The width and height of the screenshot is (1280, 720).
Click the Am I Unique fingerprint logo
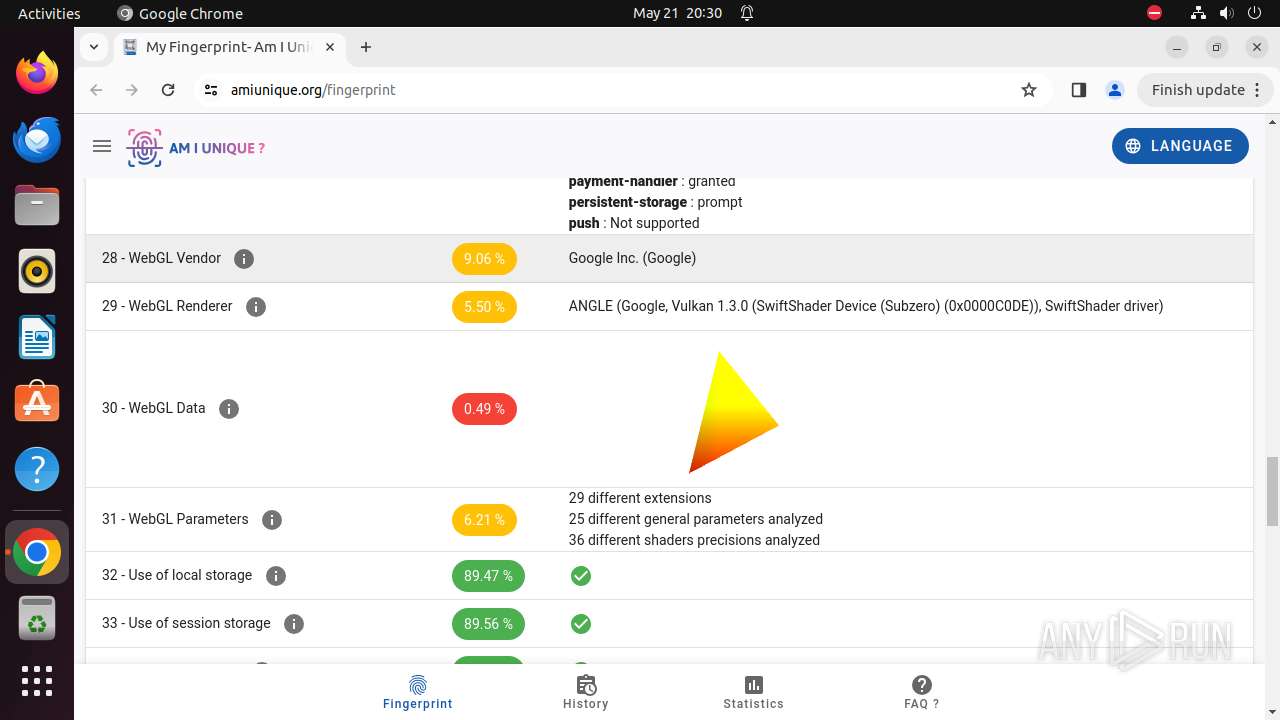196,148
